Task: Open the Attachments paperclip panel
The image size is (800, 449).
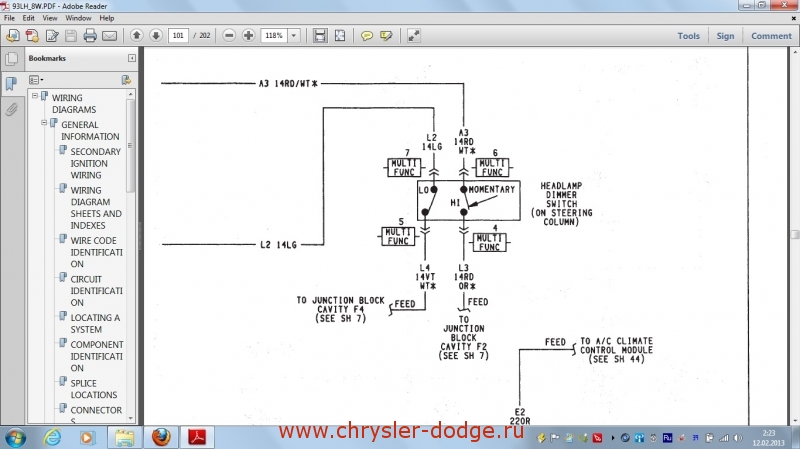Action: pyautogui.click(x=11, y=109)
